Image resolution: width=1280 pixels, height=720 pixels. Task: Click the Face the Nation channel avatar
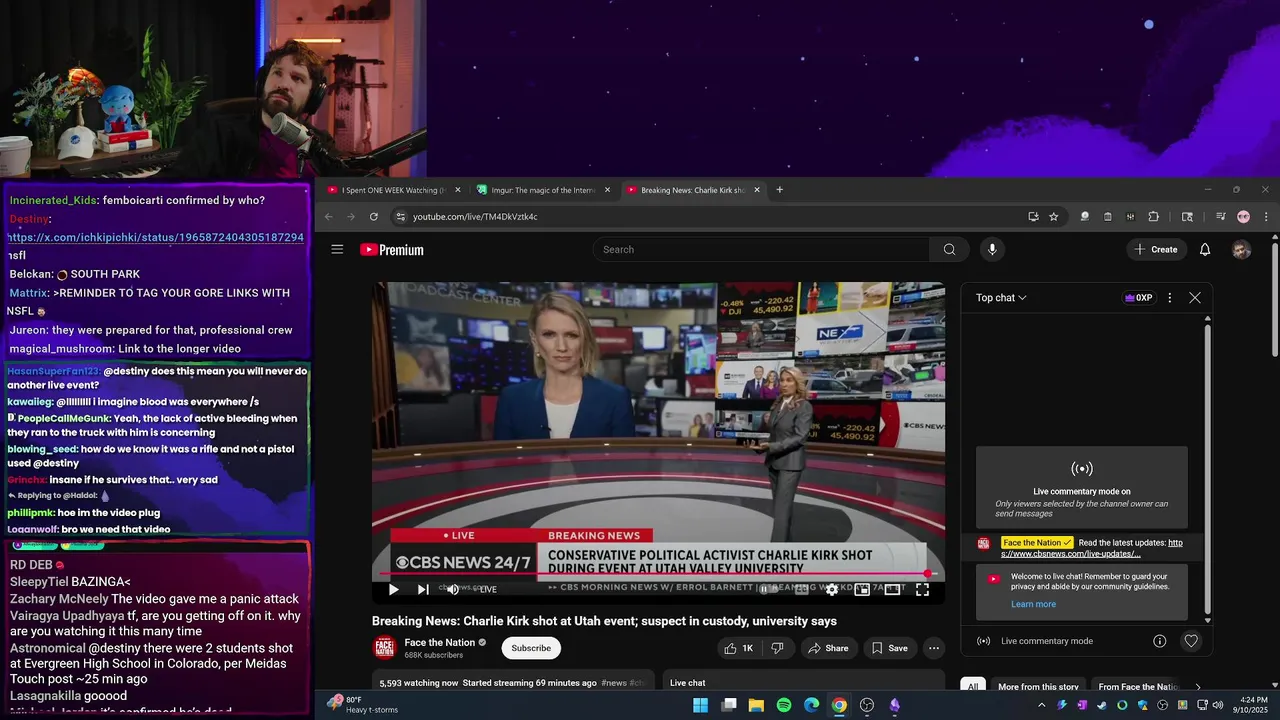point(385,648)
